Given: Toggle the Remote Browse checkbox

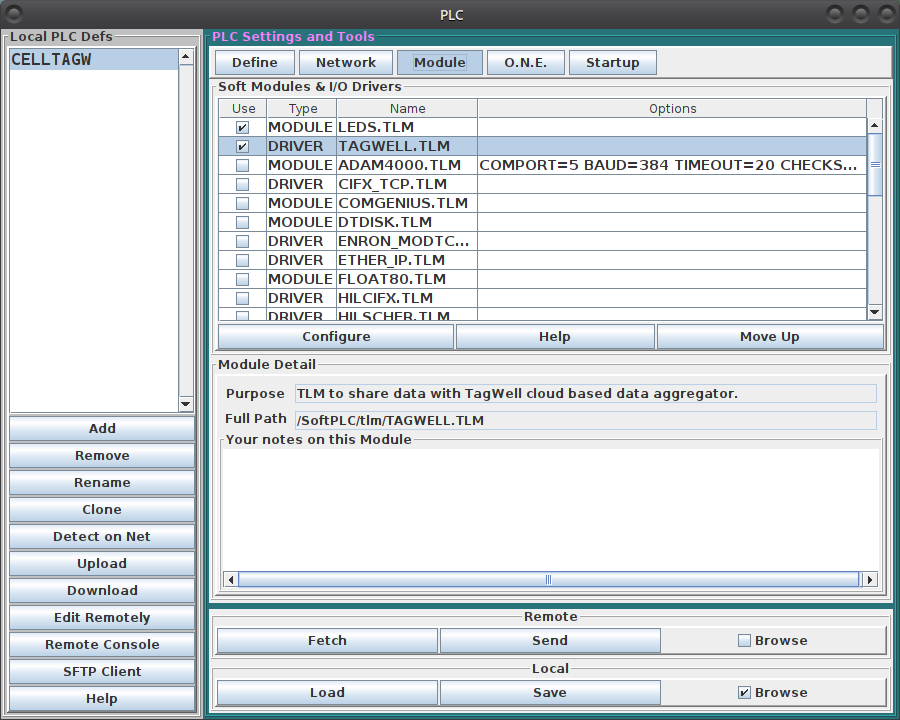Looking at the screenshot, I should pyautogui.click(x=744, y=641).
